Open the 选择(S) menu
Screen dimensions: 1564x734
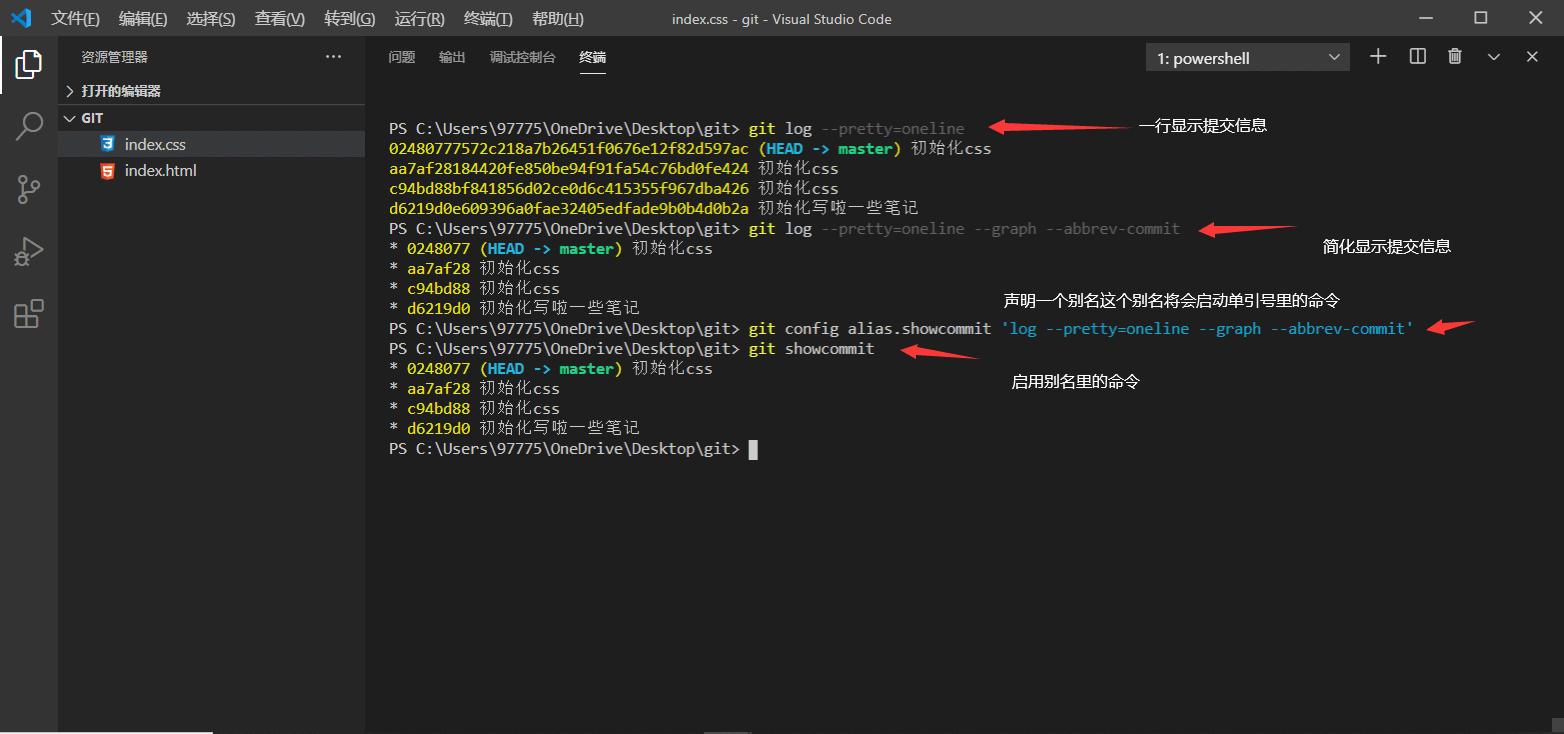click(x=211, y=19)
